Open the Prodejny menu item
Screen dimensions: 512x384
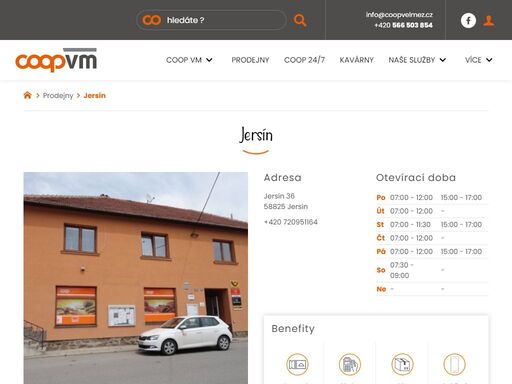(250, 60)
